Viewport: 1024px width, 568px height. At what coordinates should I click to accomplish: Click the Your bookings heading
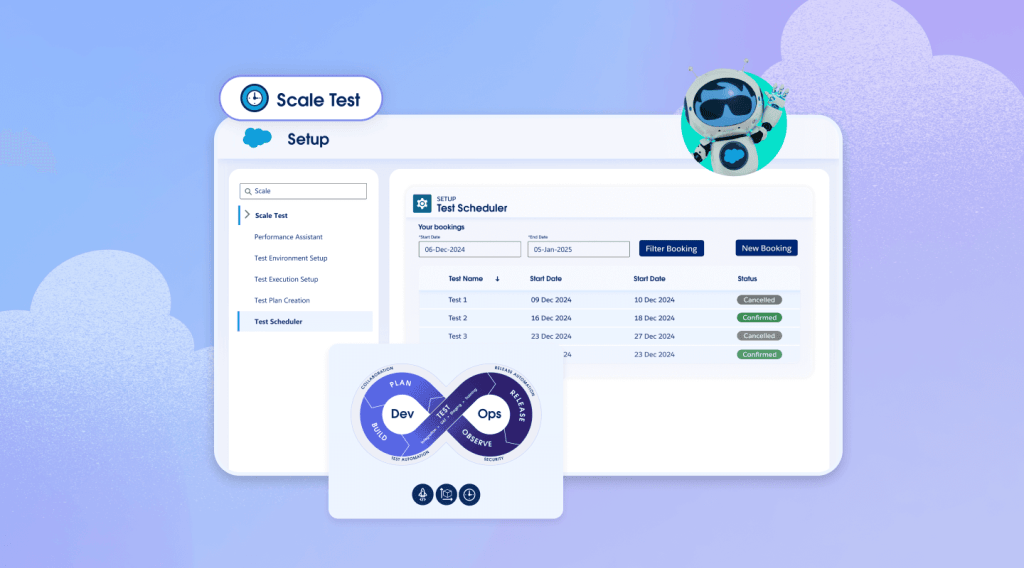(x=441, y=227)
